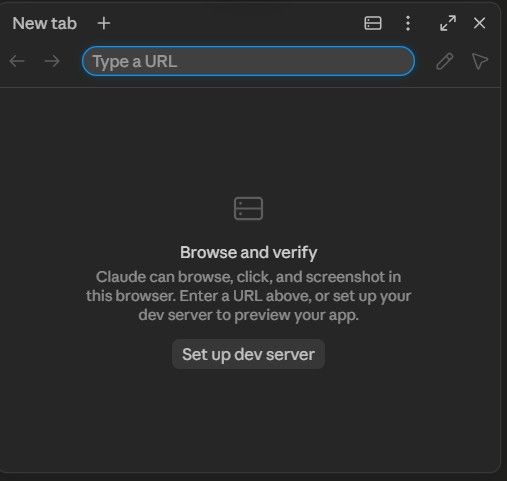The height and width of the screenshot is (481, 507).
Task: Focus the Type a URL field
Action: click(248, 61)
